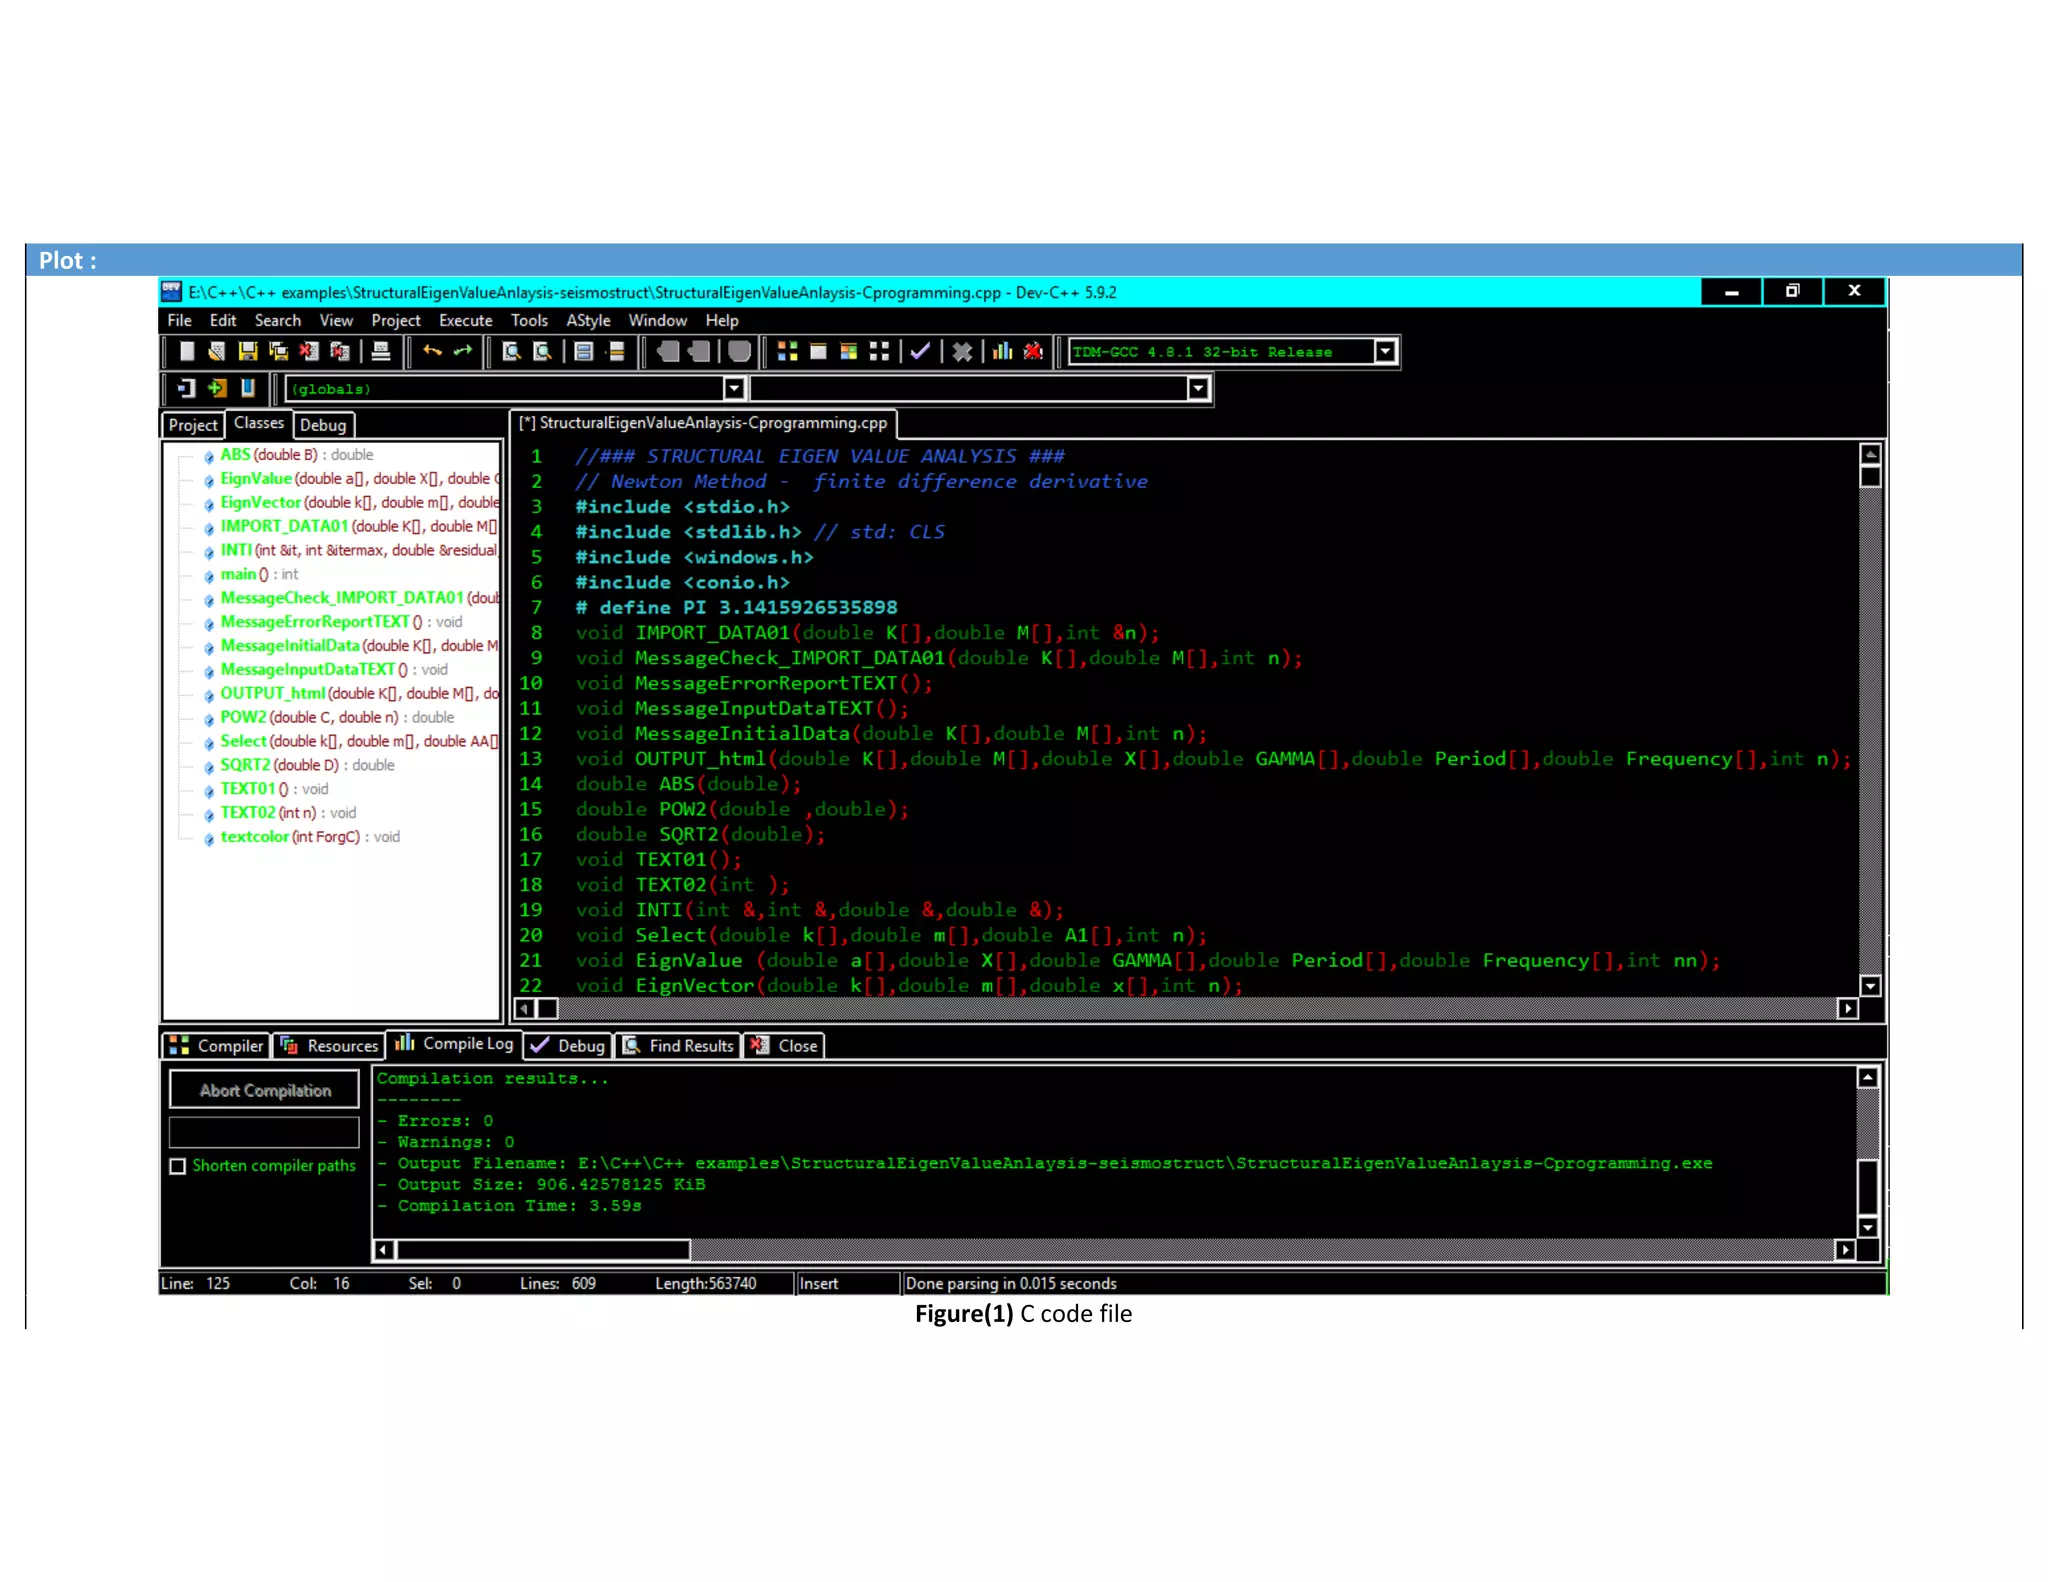The image size is (2048, 1582).
Task: Open the AStyle menu
Action: point(588,320)
